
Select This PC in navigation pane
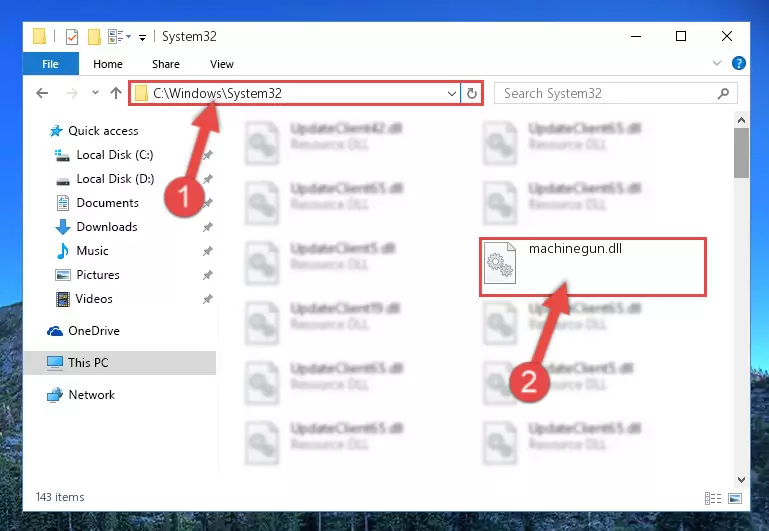[x=120, y=363]
